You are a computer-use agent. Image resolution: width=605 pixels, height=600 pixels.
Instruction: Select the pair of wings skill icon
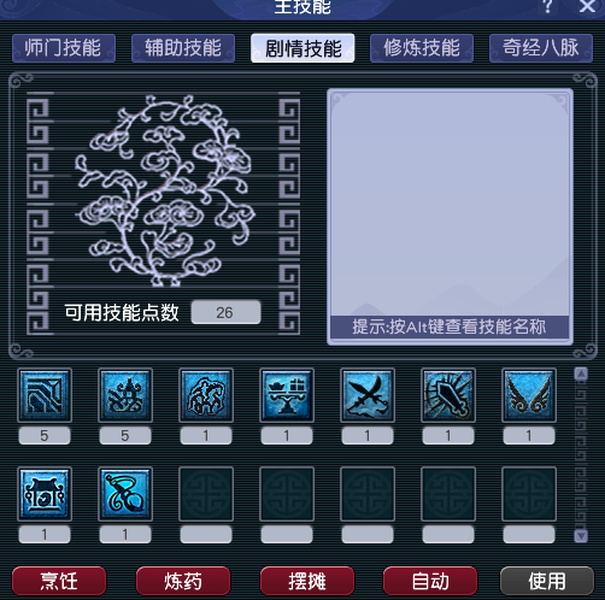tap(529, 395)
